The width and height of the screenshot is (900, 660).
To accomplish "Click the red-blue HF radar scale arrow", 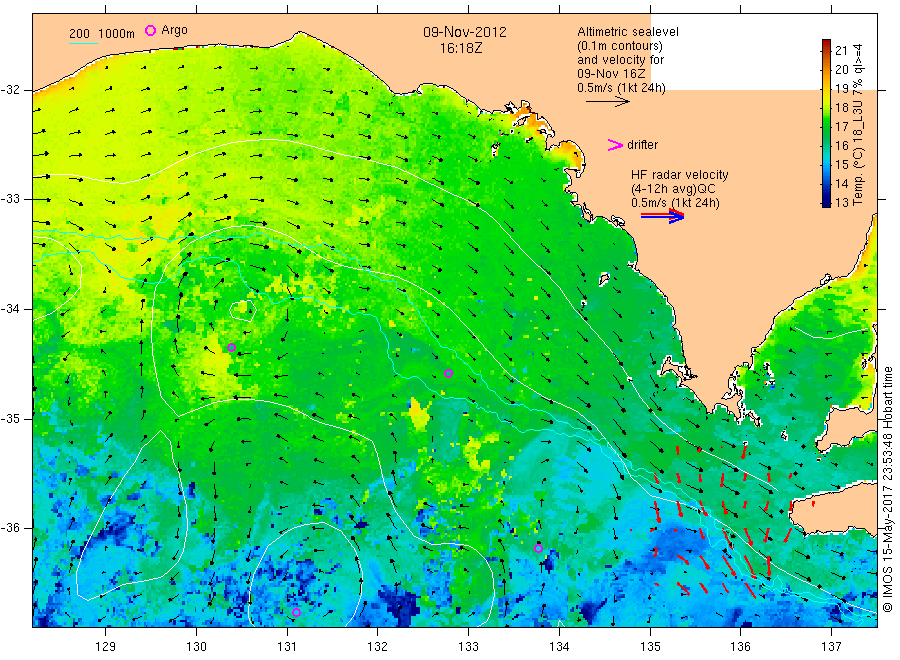I will click(663, 216).
